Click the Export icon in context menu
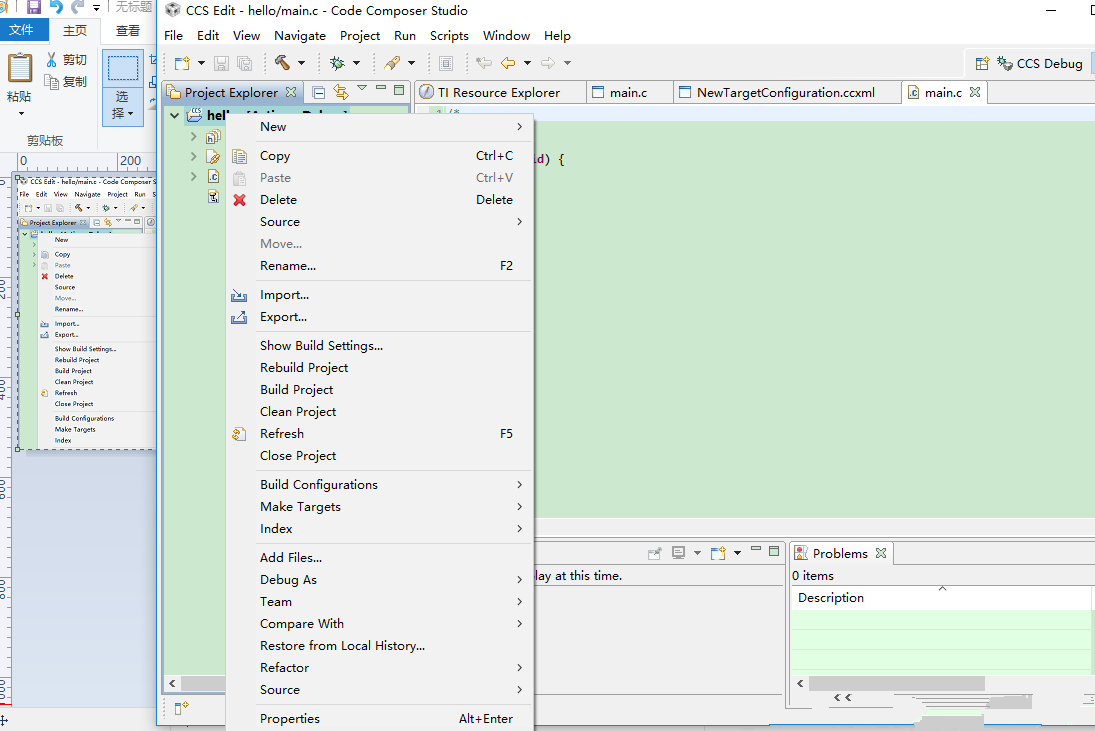Image resolution: width=1095 pixels, height=731 pixels. pyautogui.click(x=239, y=318)
